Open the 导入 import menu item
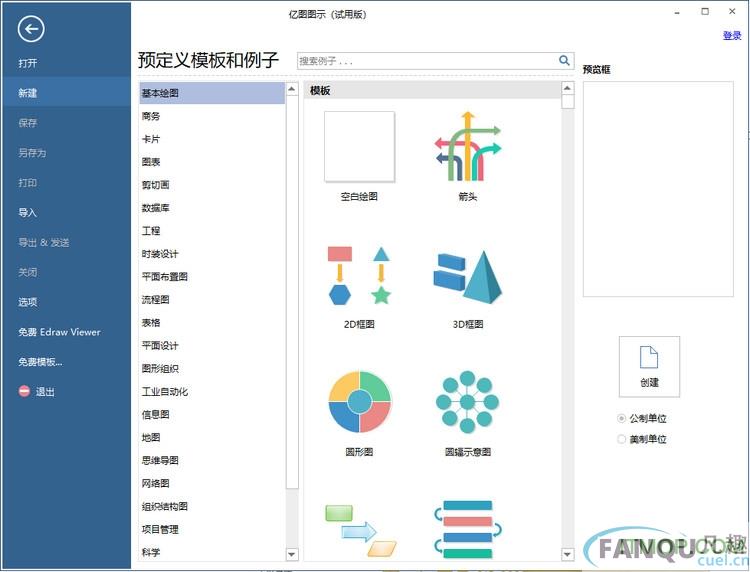 click(x=28, y=213)
